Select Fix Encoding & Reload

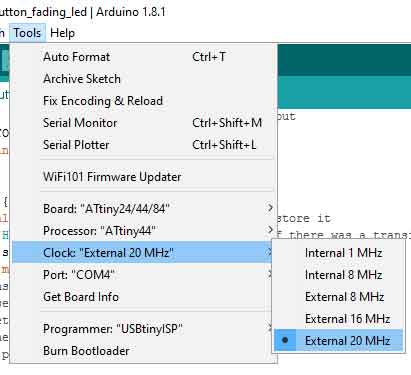pyautogui.click(x=143, y=101)
